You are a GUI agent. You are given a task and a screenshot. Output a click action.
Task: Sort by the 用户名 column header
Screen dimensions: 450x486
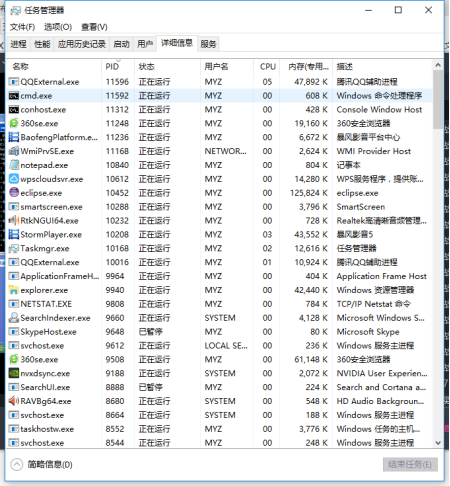point(227,67)
